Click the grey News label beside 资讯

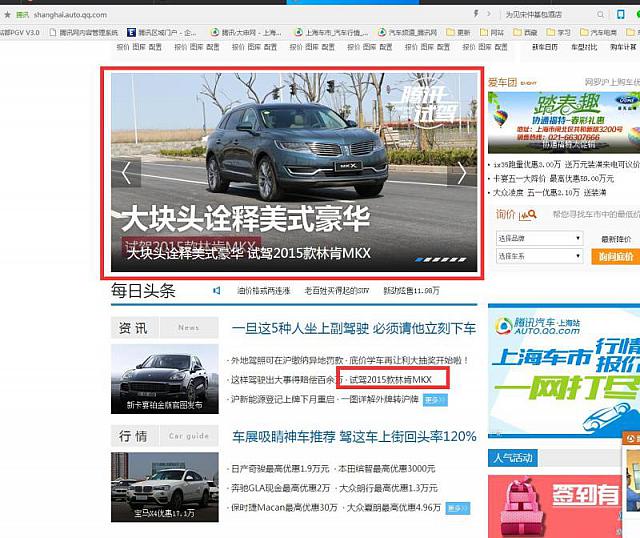coord(189,328)
